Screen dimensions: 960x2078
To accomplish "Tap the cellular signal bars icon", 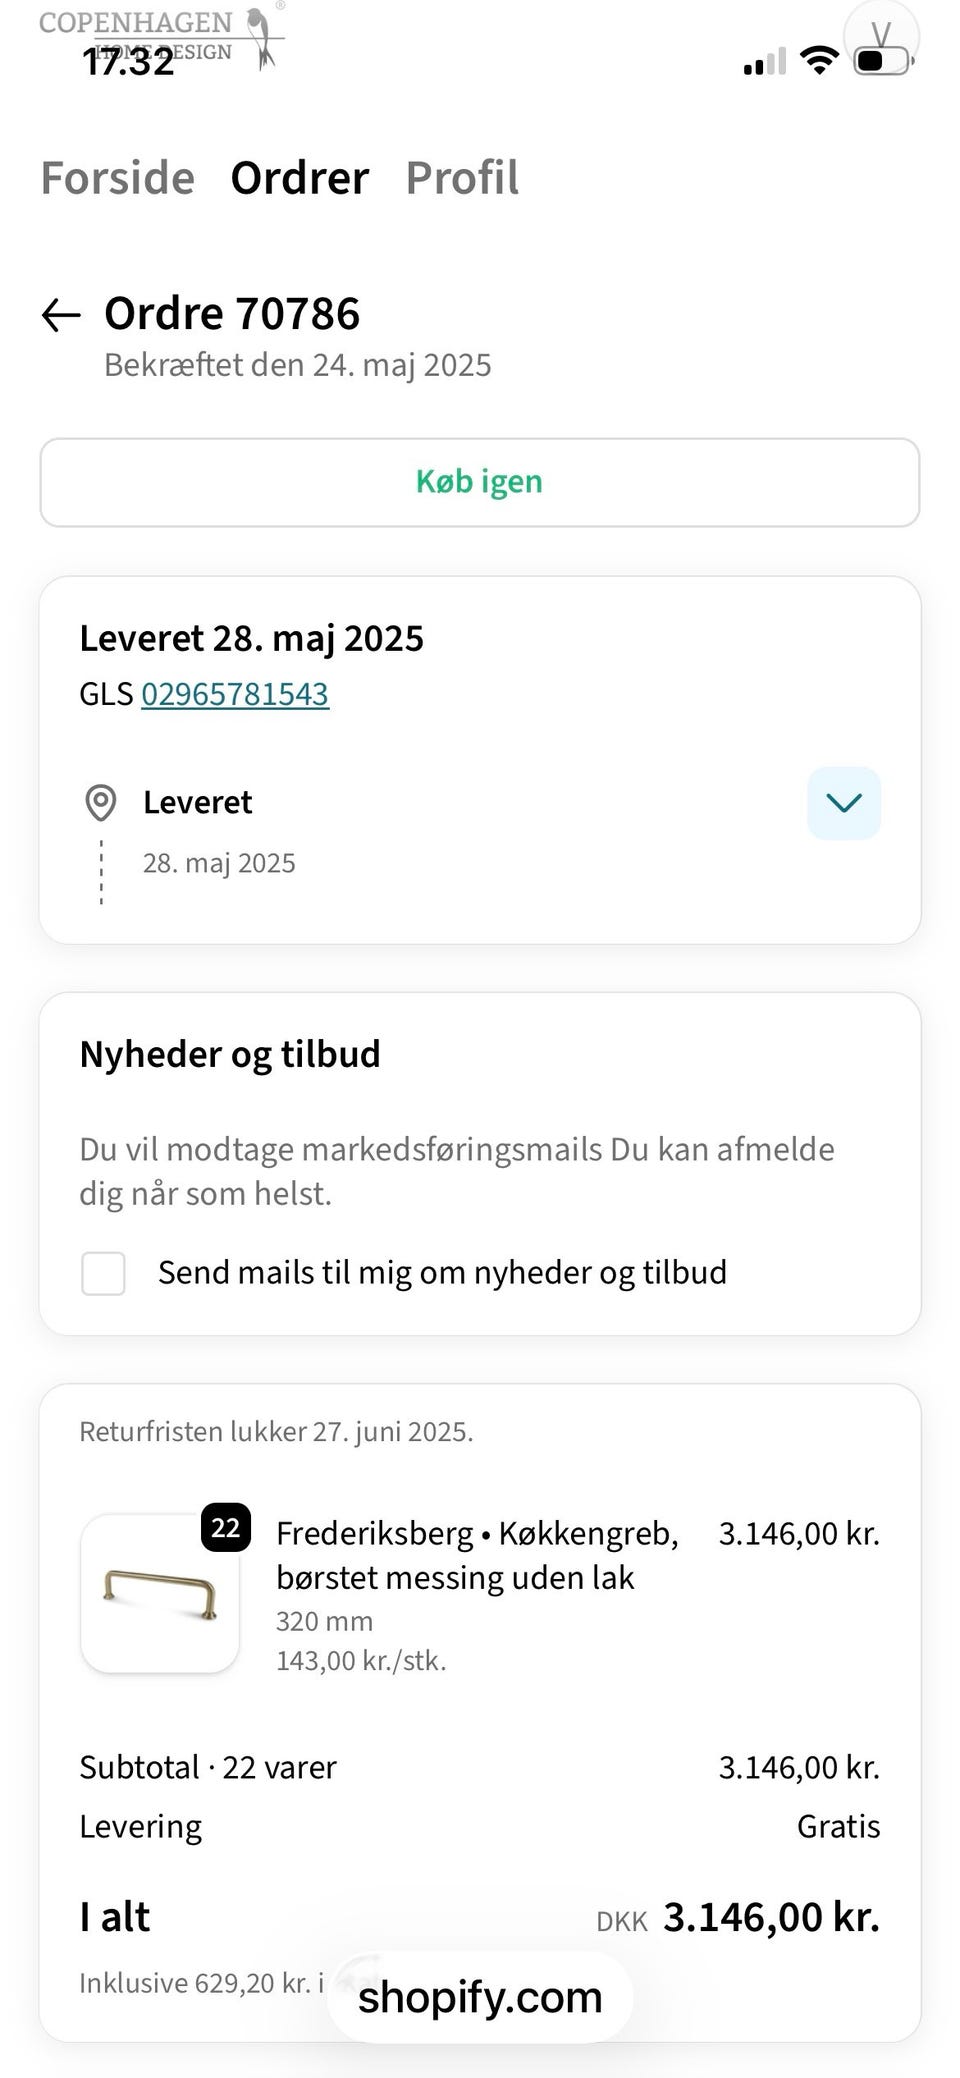I will [765, 62].
